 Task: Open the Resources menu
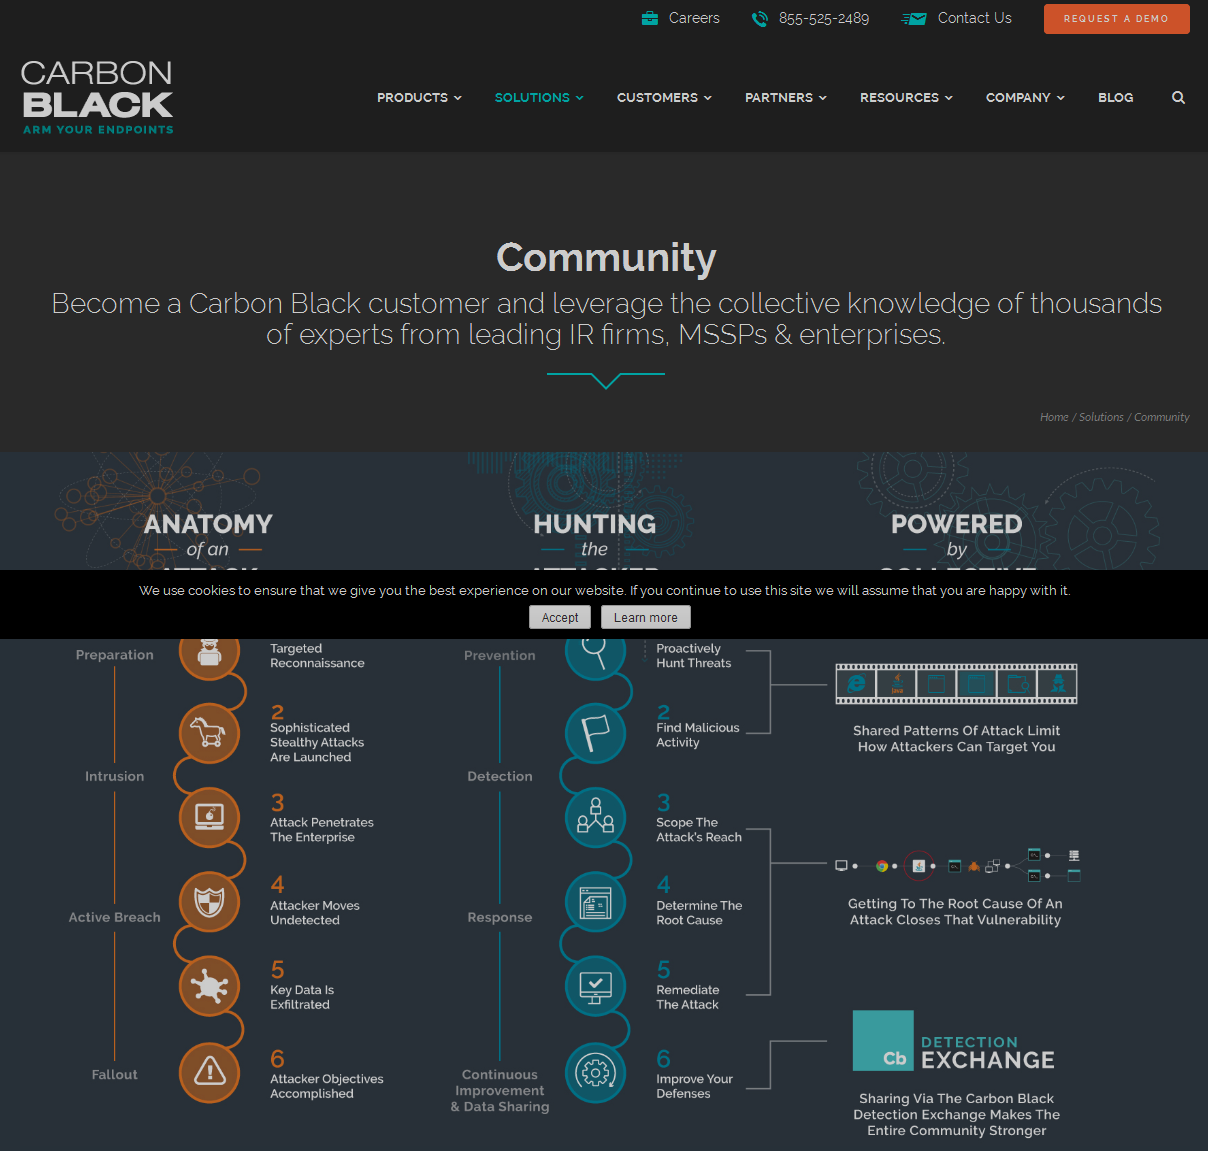(906, 98)
